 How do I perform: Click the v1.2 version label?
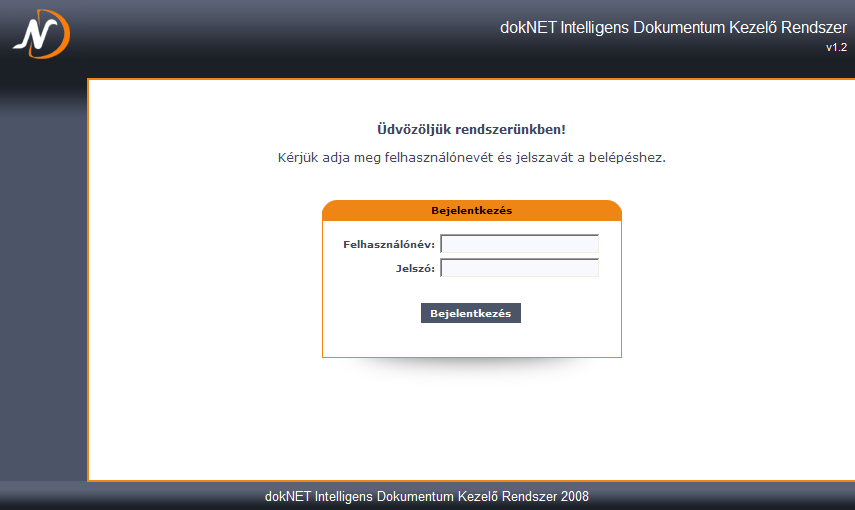click(836, 47)
